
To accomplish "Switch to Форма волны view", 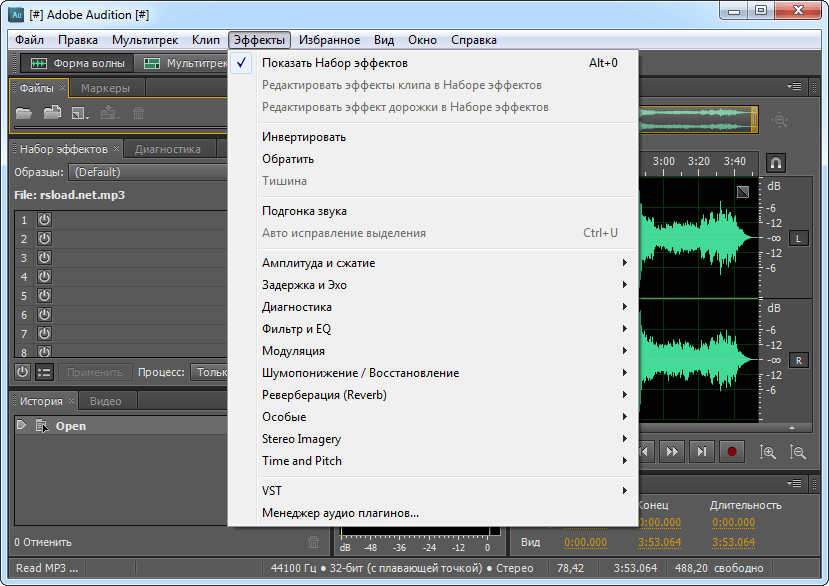I will pyautogui.click(x=77, y=63).
